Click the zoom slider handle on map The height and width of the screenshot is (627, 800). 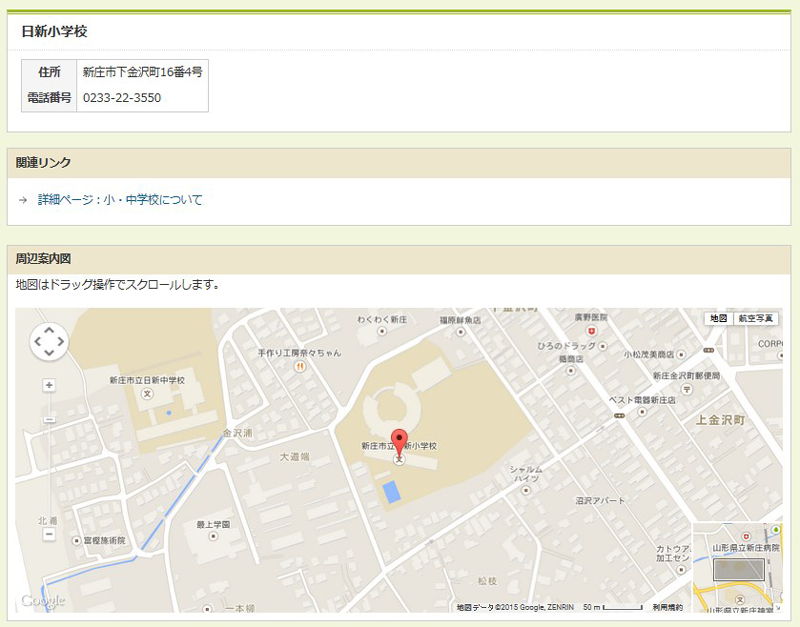click(49, 419)
